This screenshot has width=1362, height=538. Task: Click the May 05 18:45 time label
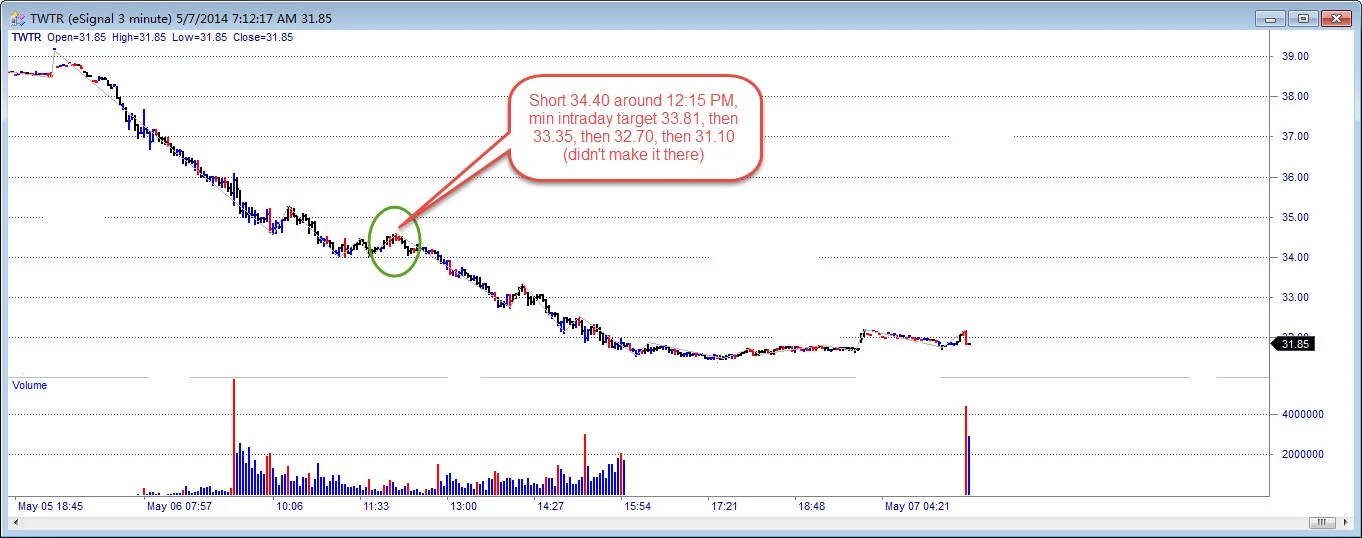click(50, 507)
